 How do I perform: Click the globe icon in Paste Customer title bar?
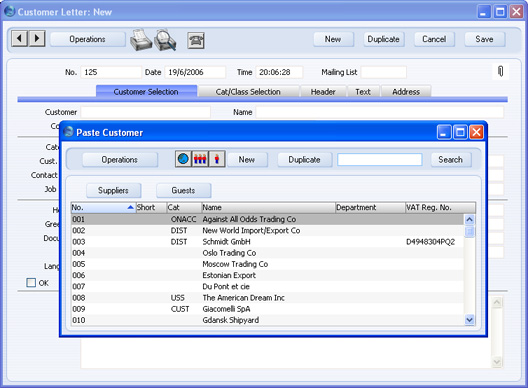pos(68,131)
